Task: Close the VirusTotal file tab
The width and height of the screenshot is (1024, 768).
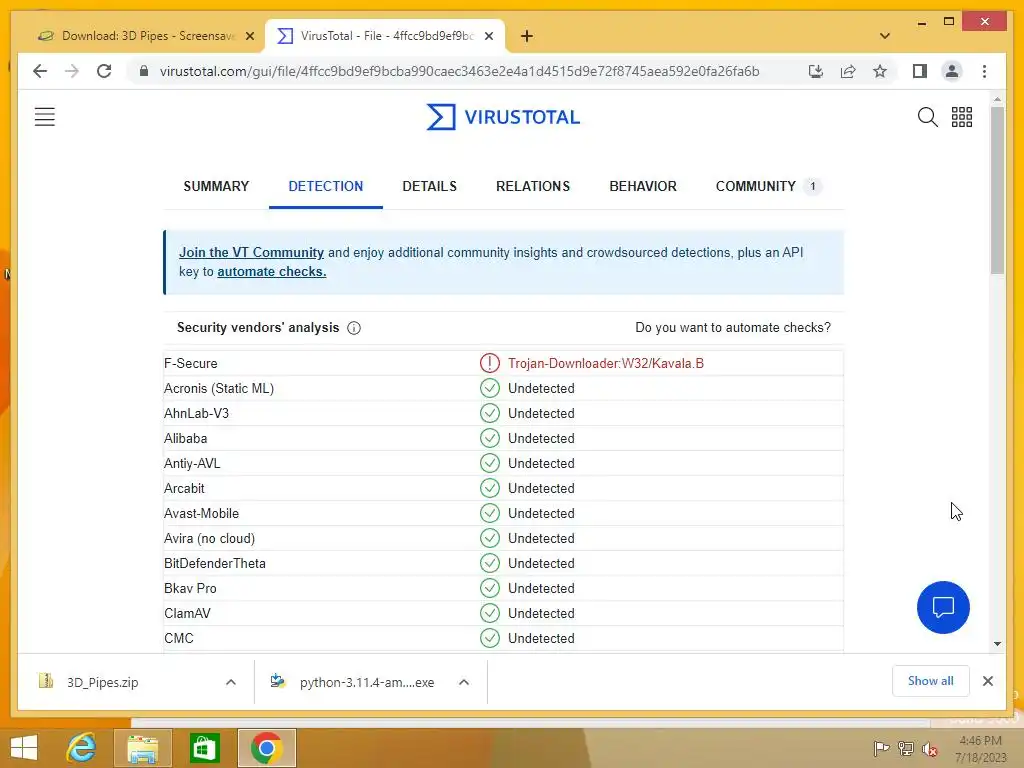Action: pos(488,36)
